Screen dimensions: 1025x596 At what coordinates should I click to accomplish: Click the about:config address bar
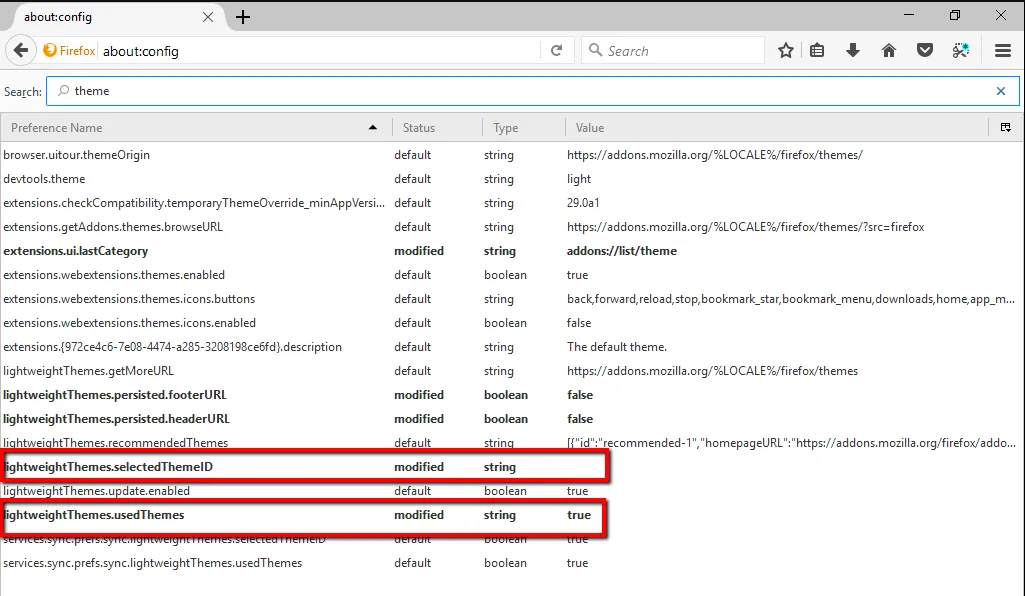pyautogui.click(x=320, y=50)
